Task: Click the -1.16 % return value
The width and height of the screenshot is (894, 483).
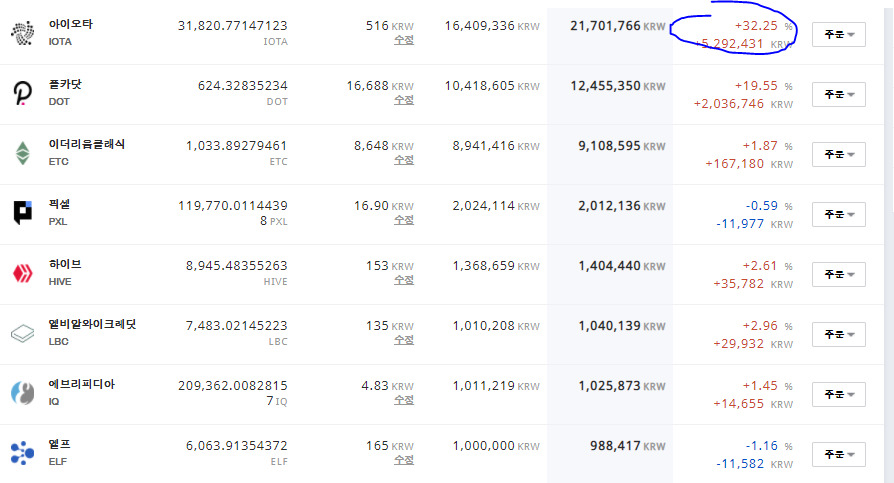Action: click(769, 445)
